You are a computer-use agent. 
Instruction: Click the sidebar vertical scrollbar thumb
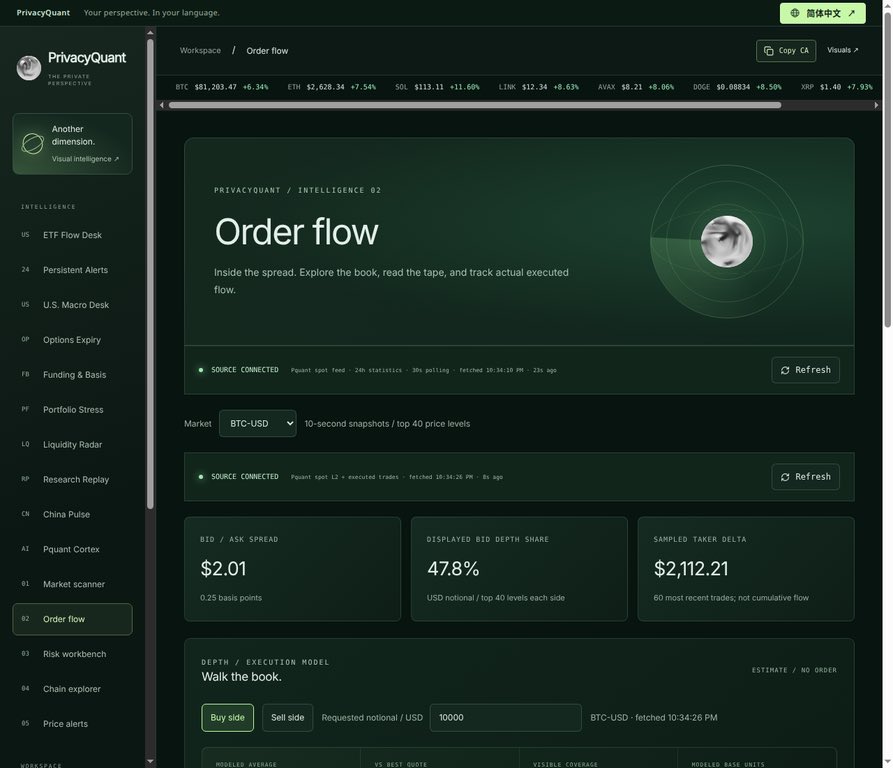click(x=150, y=273)
